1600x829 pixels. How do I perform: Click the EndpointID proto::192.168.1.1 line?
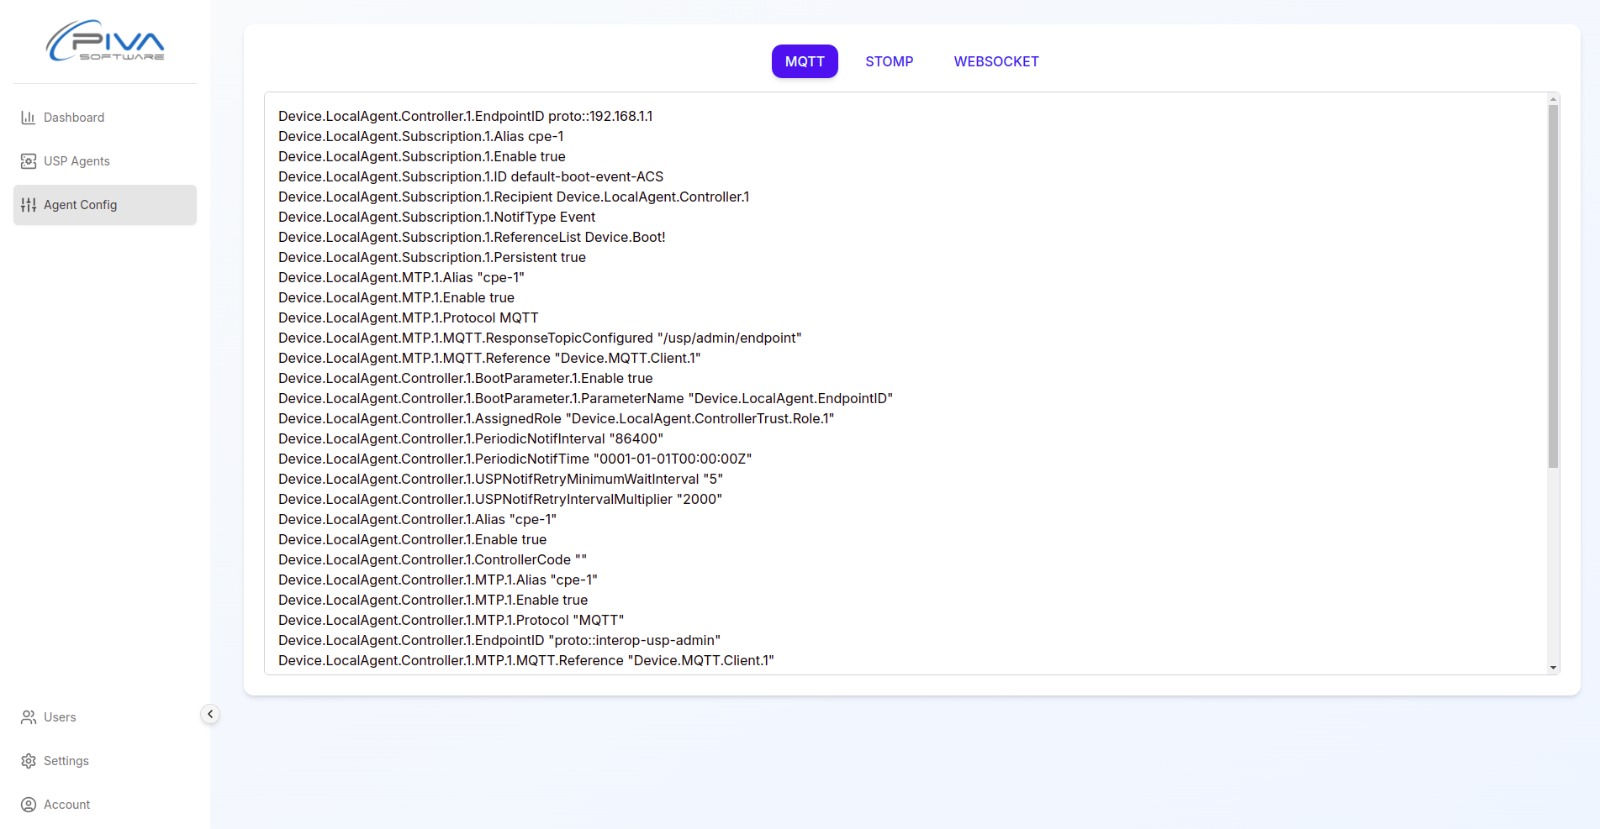point(465,116)
